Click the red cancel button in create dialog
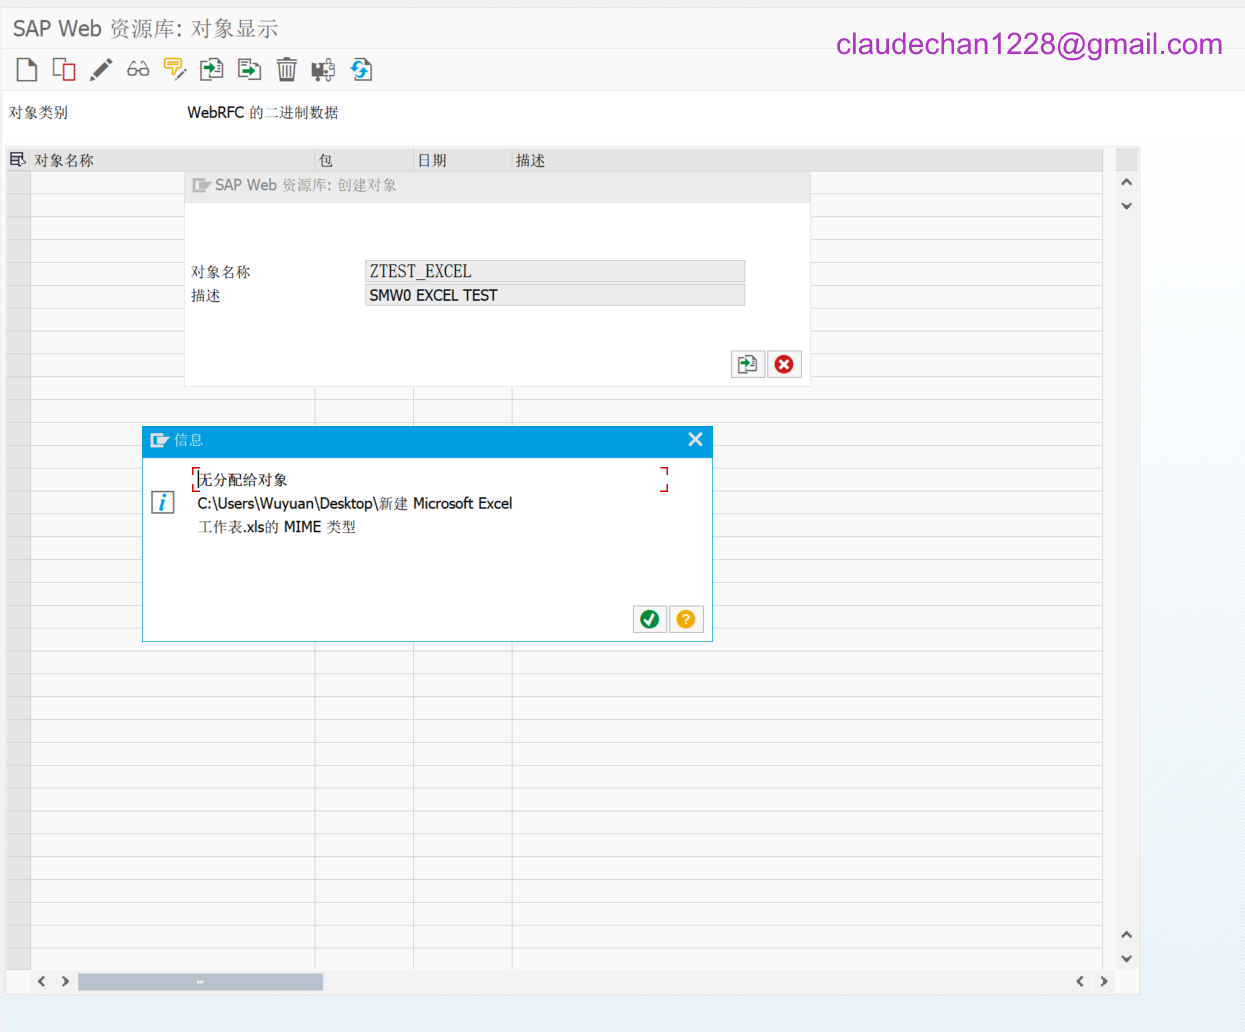1245x1032 pixels. (784, 364)
